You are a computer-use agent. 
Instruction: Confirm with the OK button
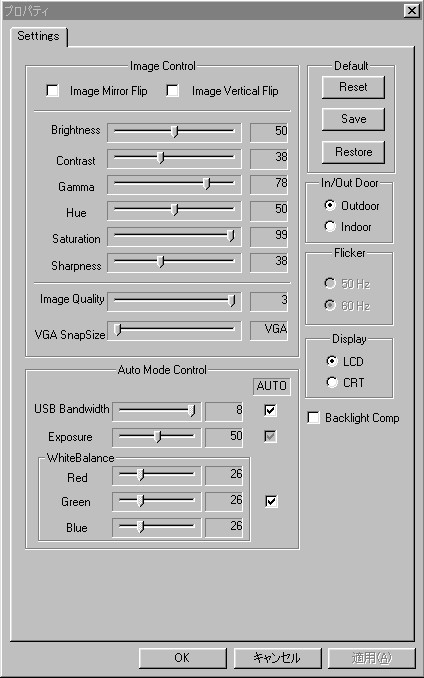[182, 658]
